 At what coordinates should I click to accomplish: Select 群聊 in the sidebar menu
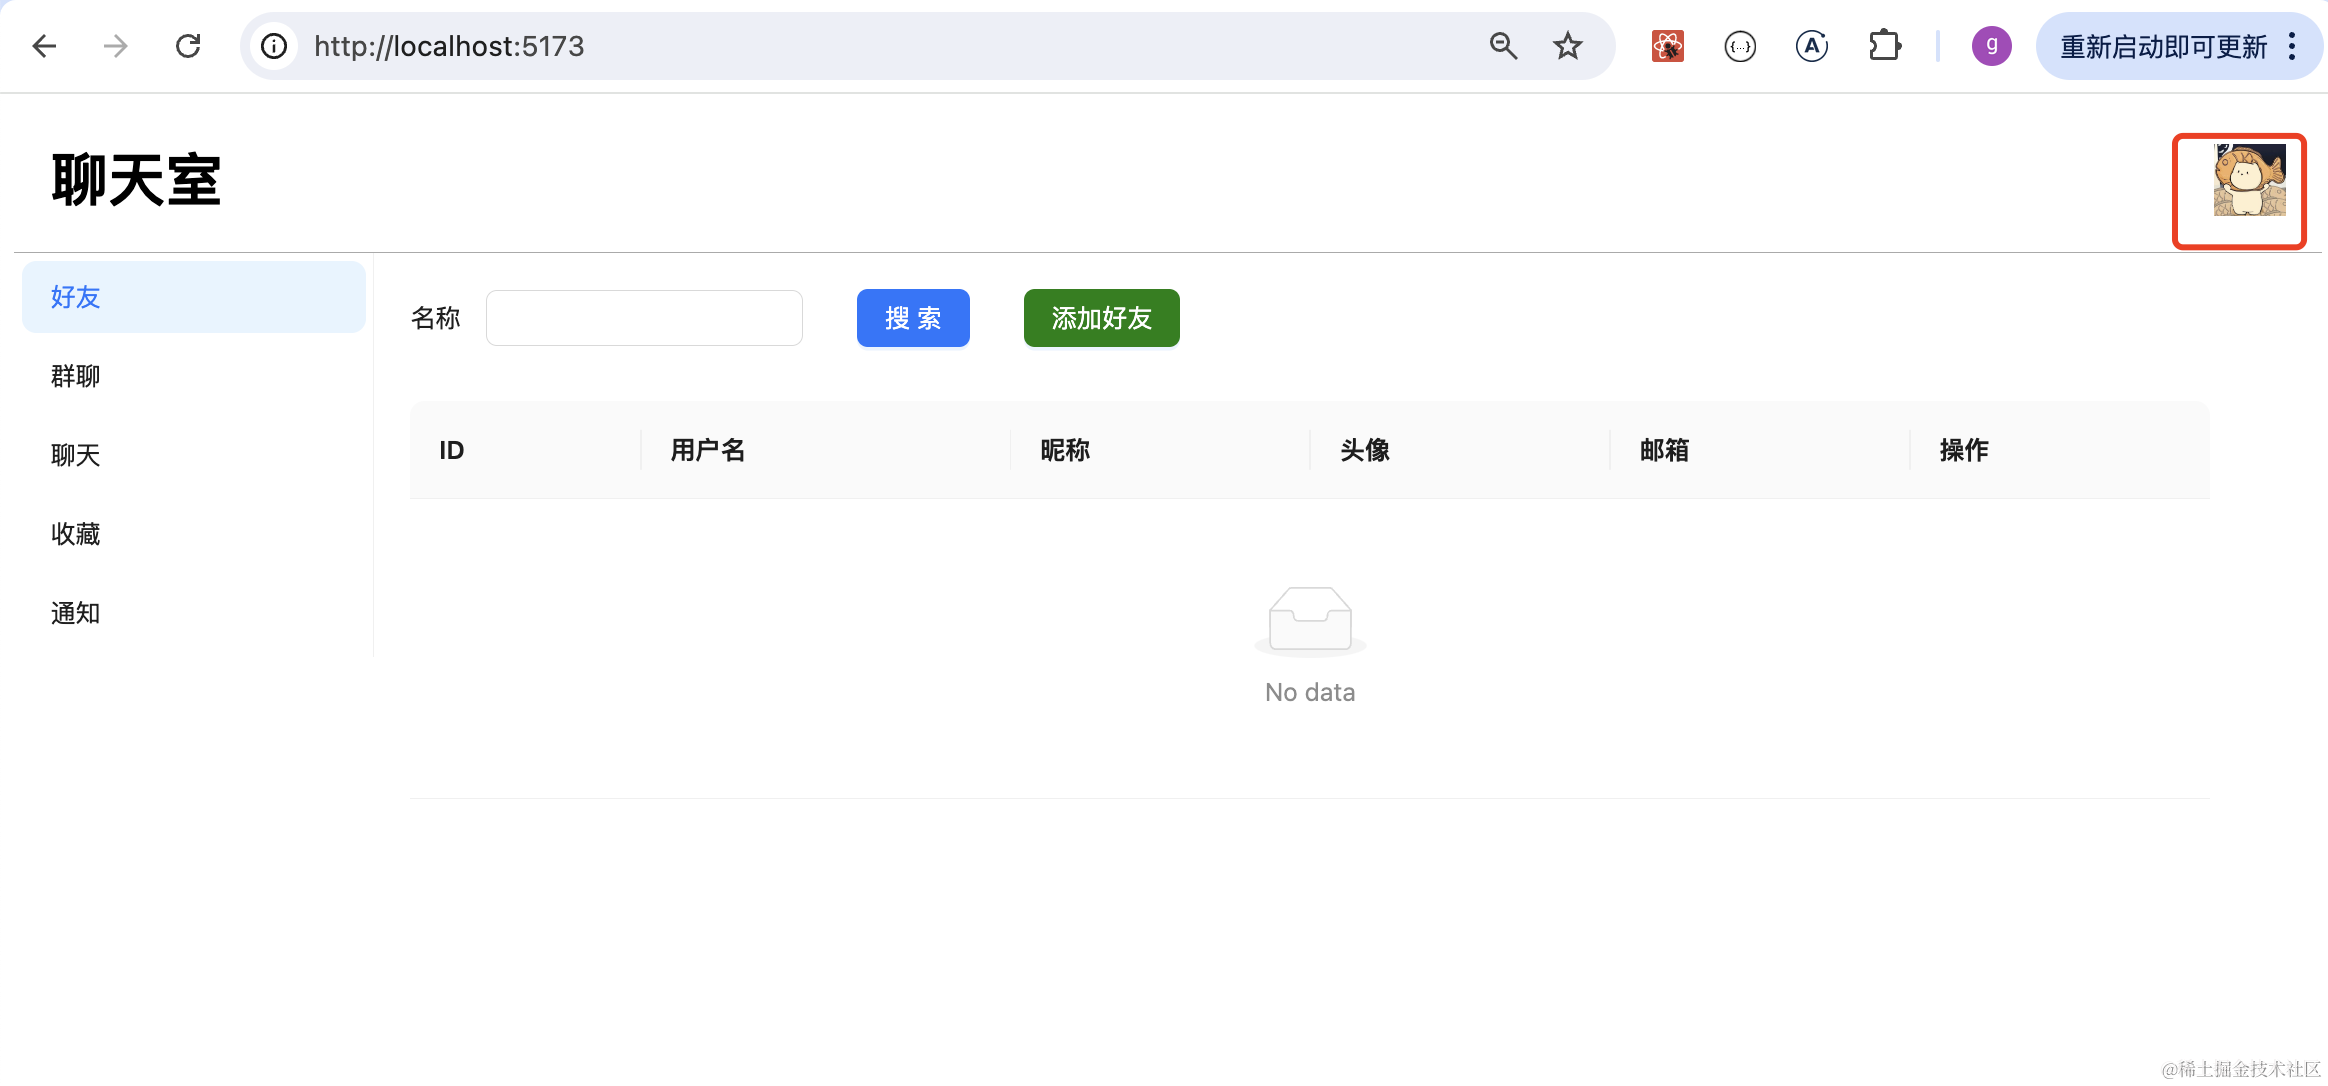(76, 376)
